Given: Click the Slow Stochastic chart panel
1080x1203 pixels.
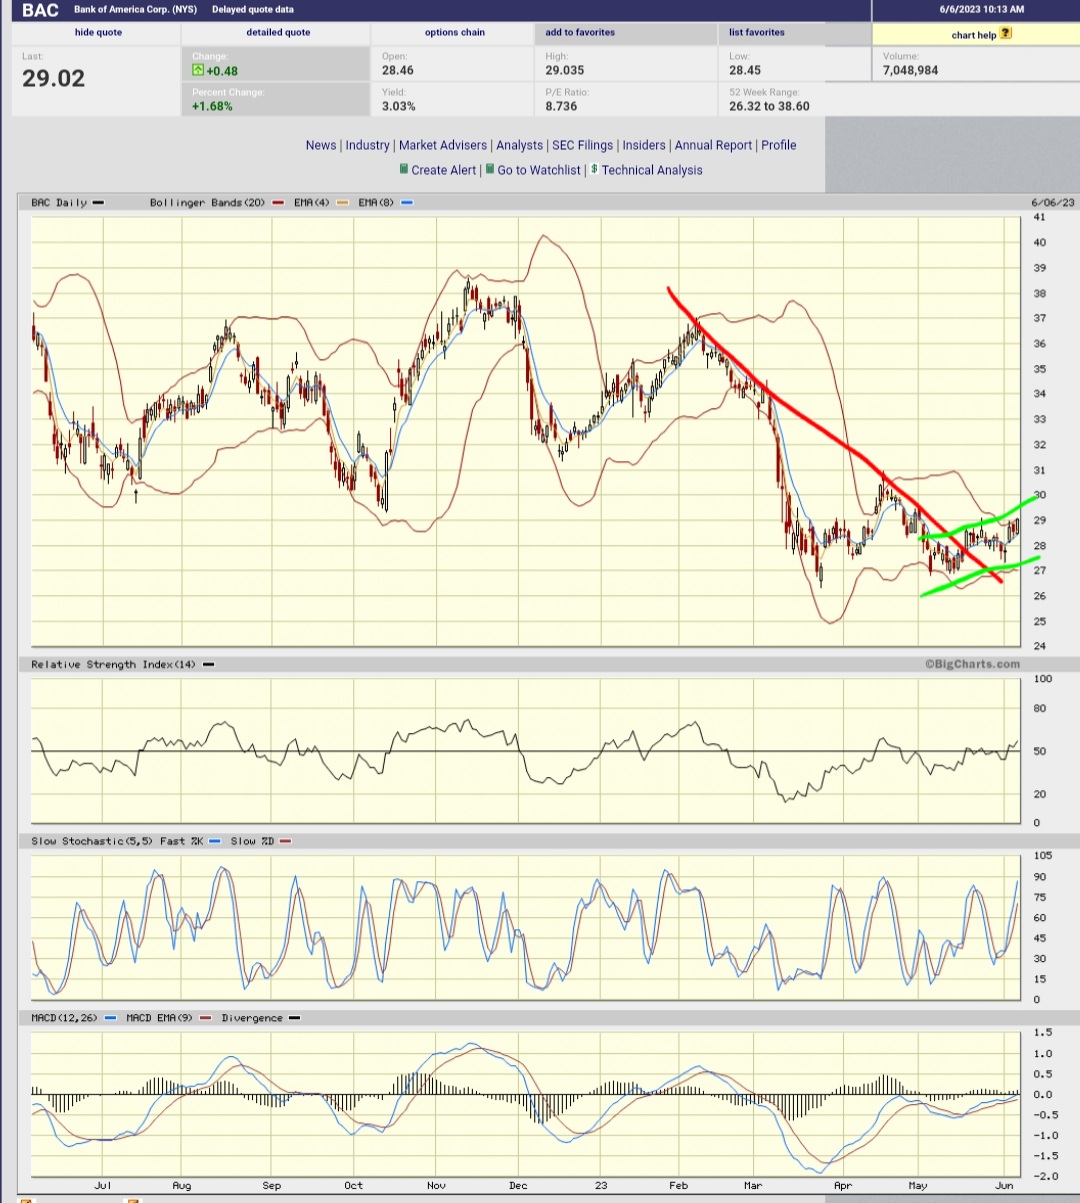Looking at the screenshot, I should (526, 927).
